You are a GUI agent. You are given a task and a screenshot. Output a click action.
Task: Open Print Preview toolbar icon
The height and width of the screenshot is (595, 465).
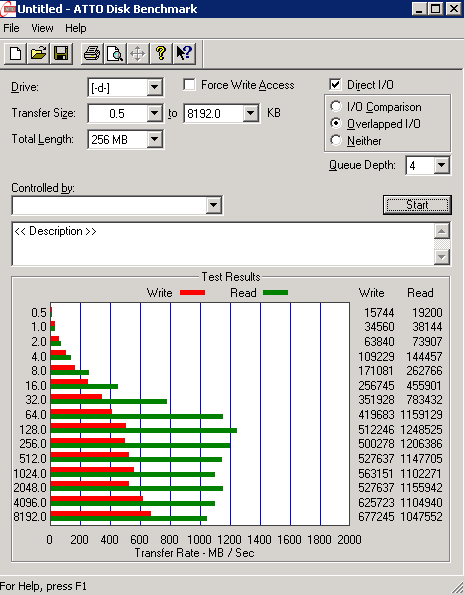pos(115,54)
